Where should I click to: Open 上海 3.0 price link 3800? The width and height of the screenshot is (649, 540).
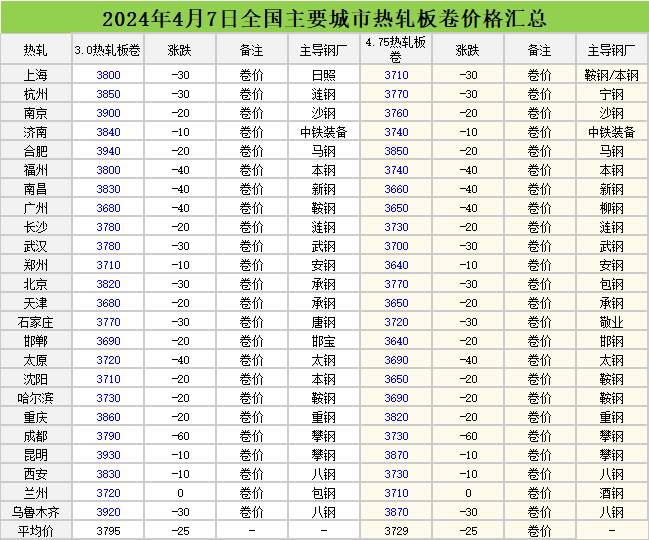(x=108, y=74)
